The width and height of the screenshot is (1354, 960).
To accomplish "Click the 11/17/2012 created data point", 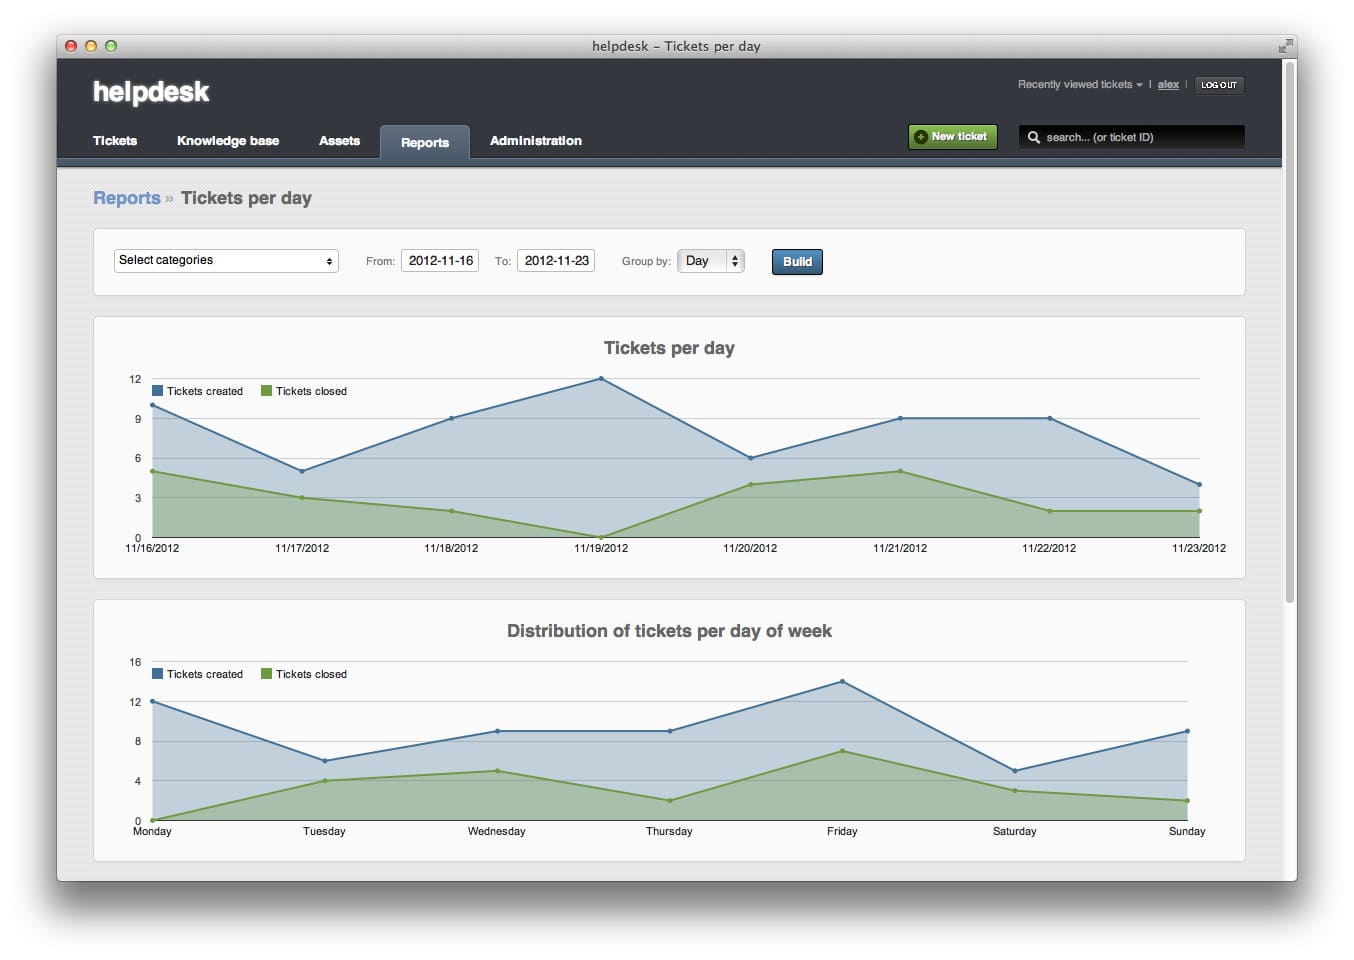I will pos(302,471).
